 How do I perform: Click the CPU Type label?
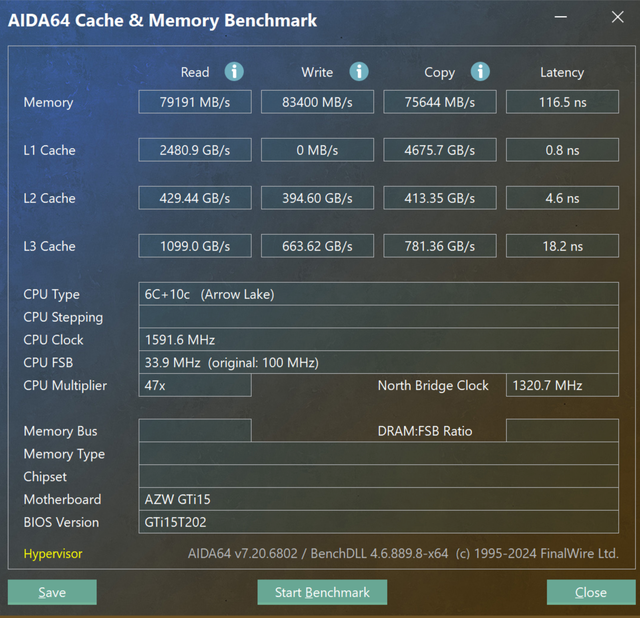[x=51, y=294]
